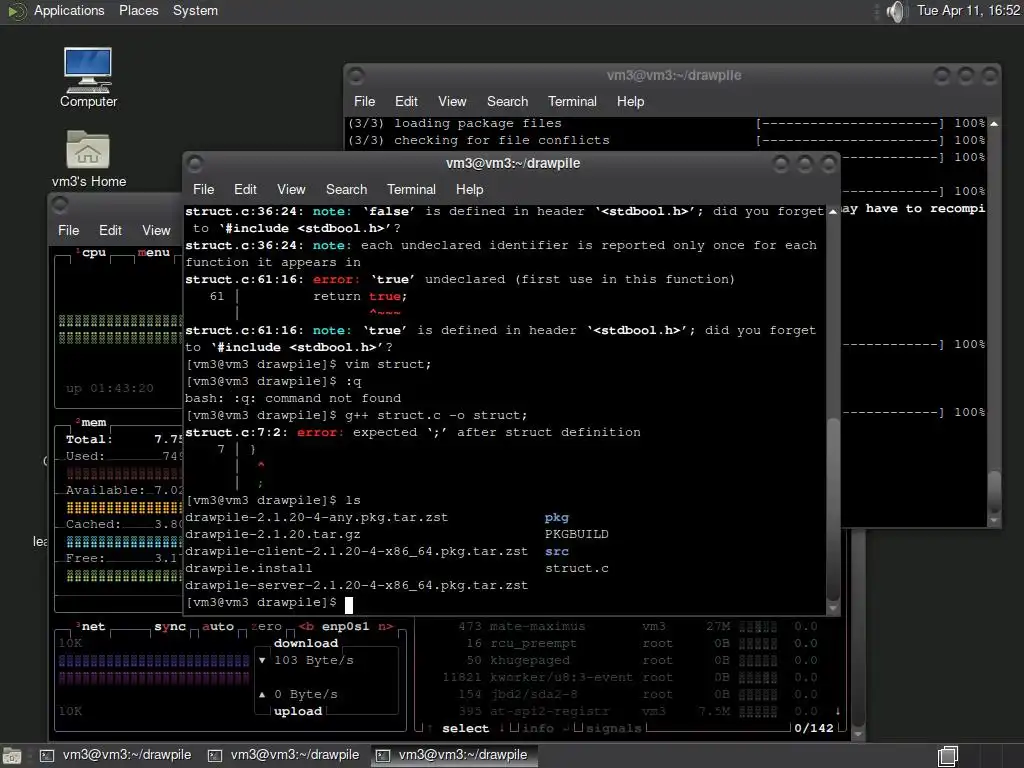
Task: Select mate-maximus process row in btop
Action: pyautogui.click(x=630, y=626)
